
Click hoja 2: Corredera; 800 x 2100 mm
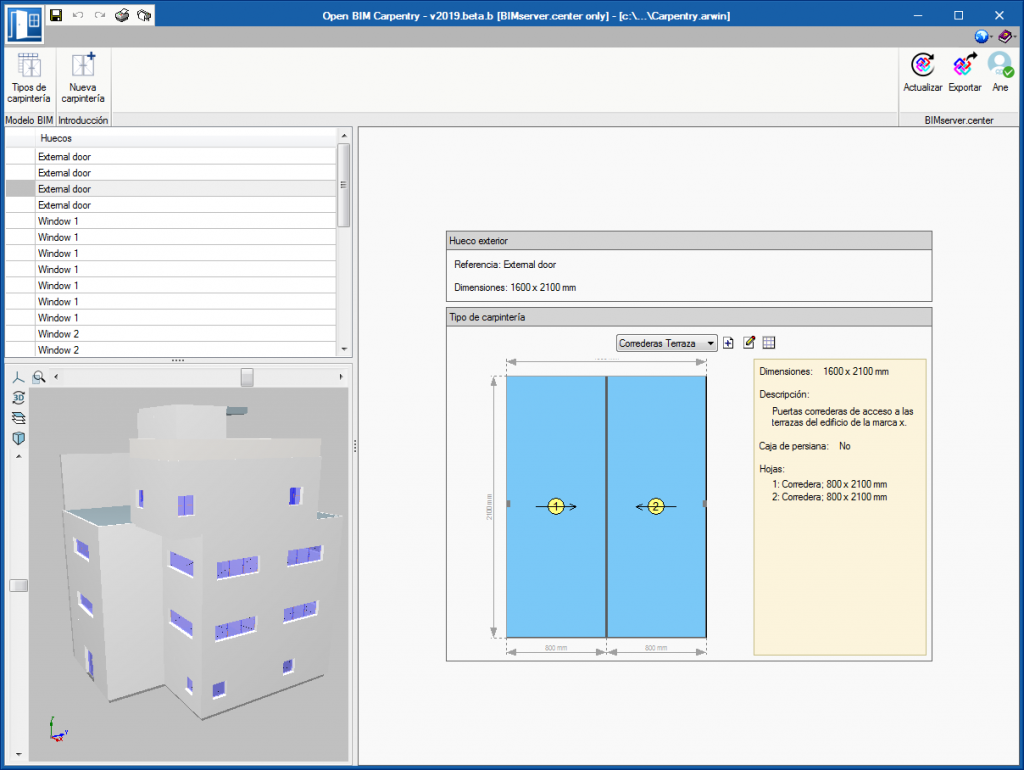[829, 497]
